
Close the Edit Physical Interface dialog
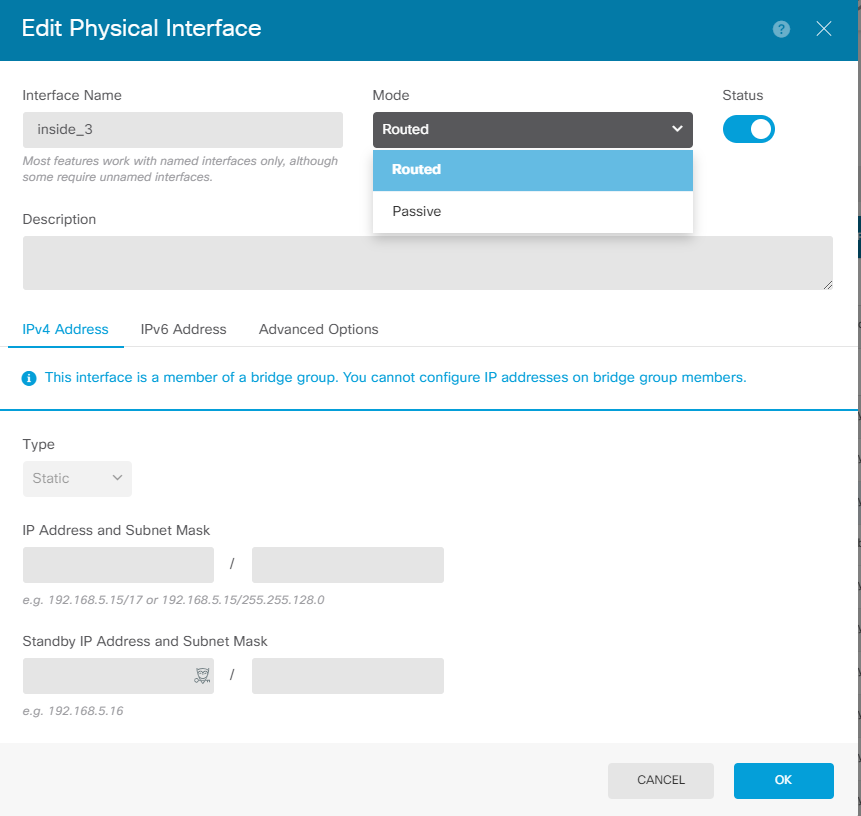coord(824,29)
